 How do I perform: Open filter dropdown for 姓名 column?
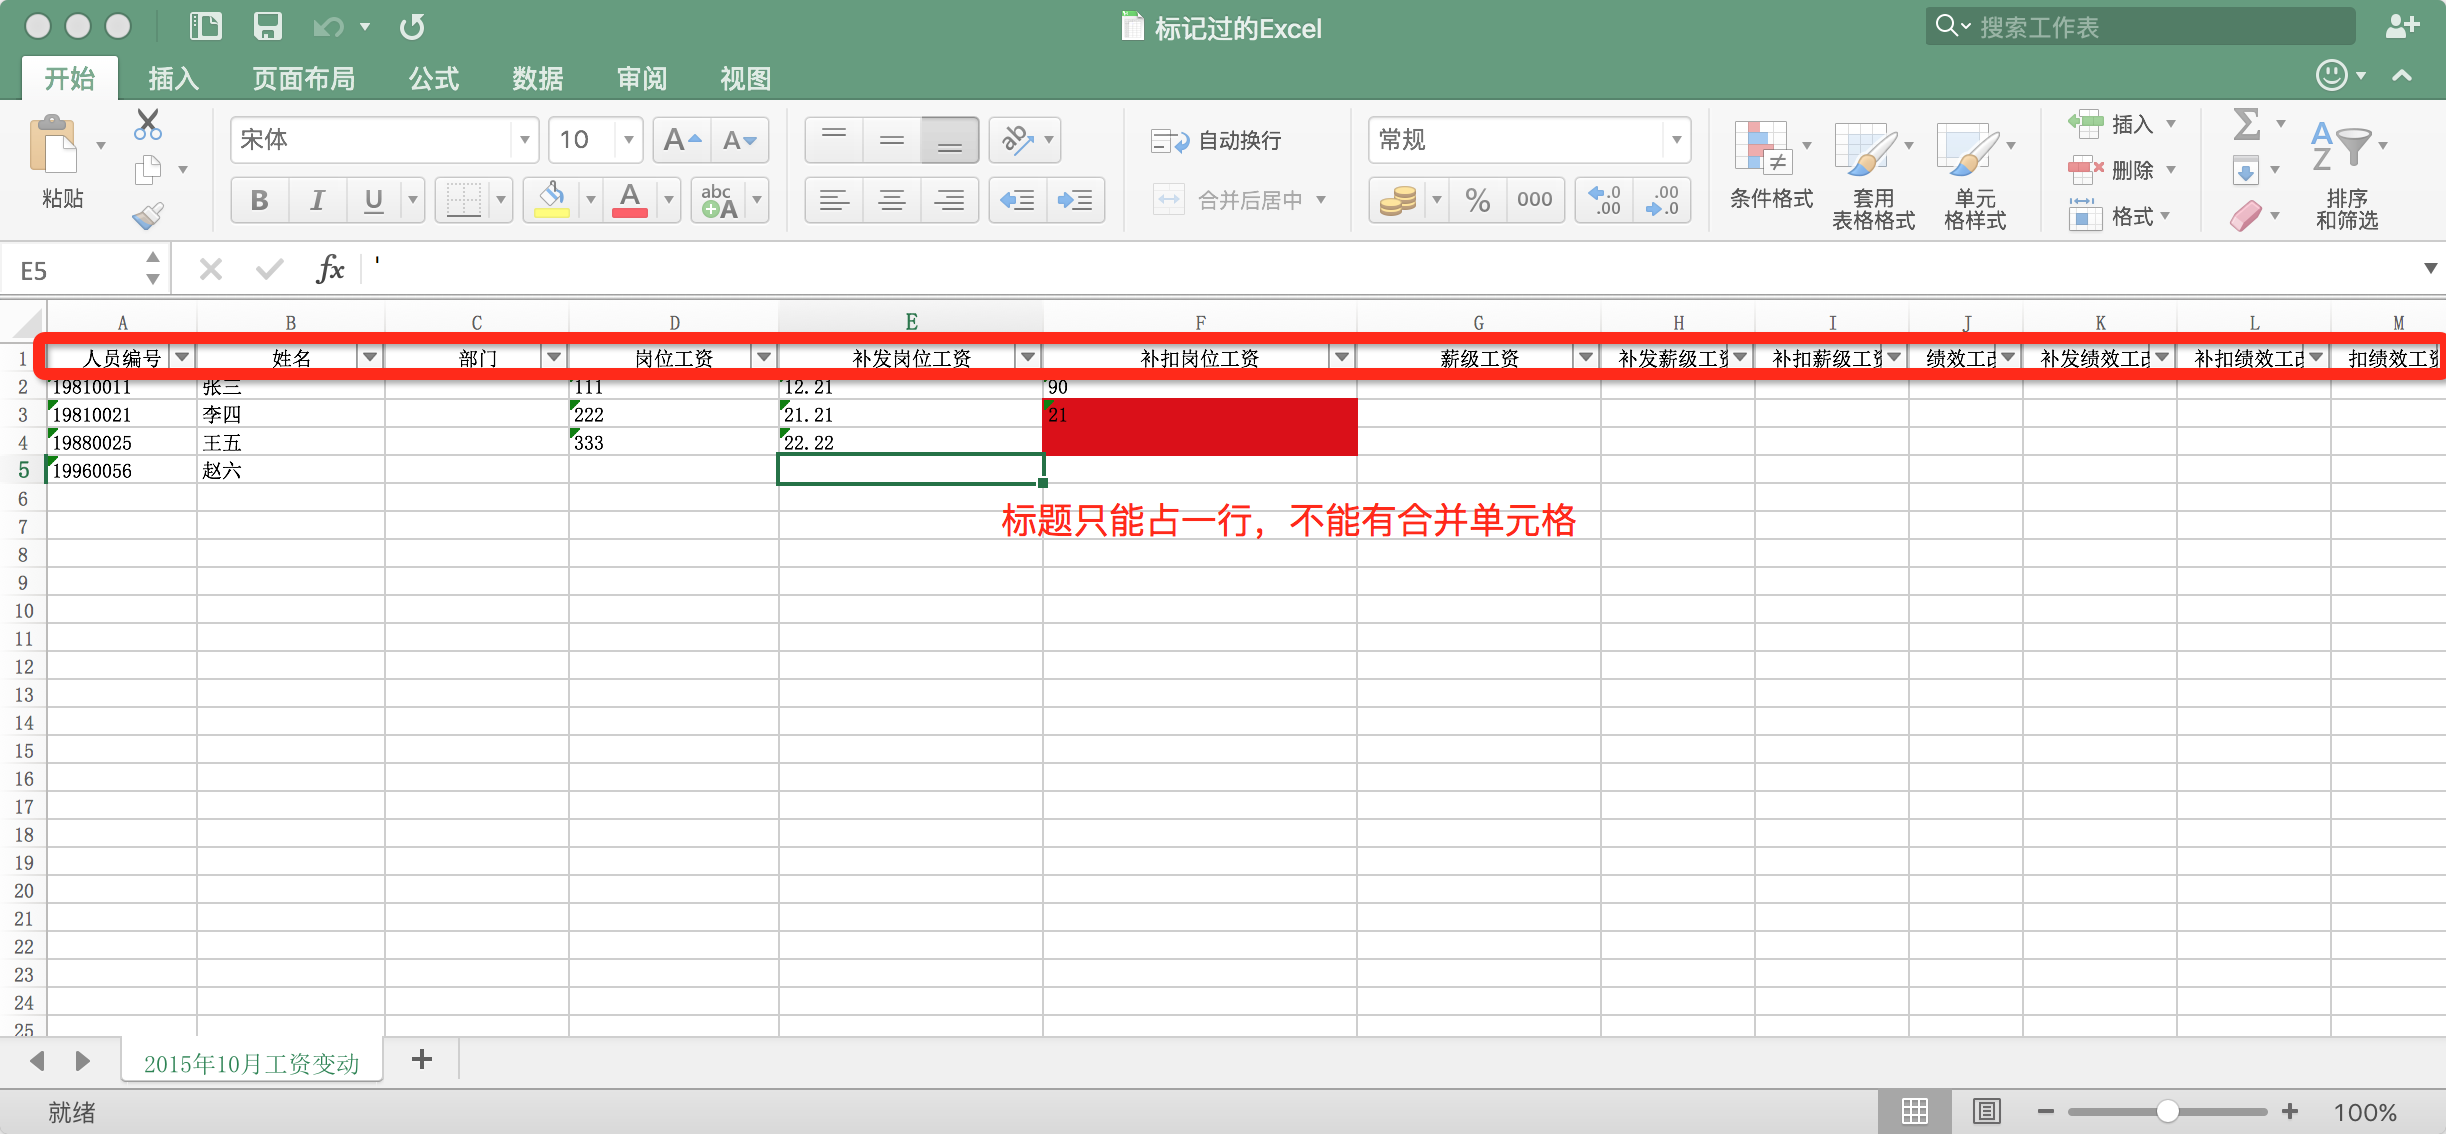pos(370,357)
